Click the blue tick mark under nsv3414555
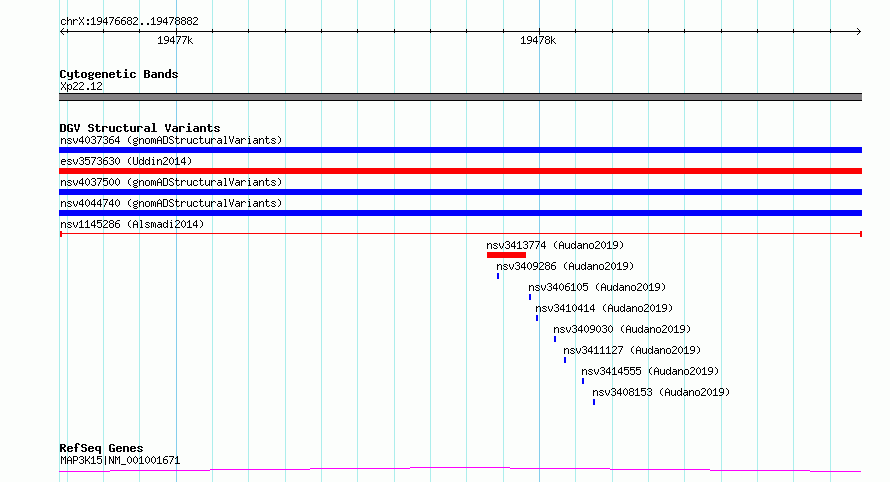The width and height of the screenshot is (890, 482). tap(583, 381)
